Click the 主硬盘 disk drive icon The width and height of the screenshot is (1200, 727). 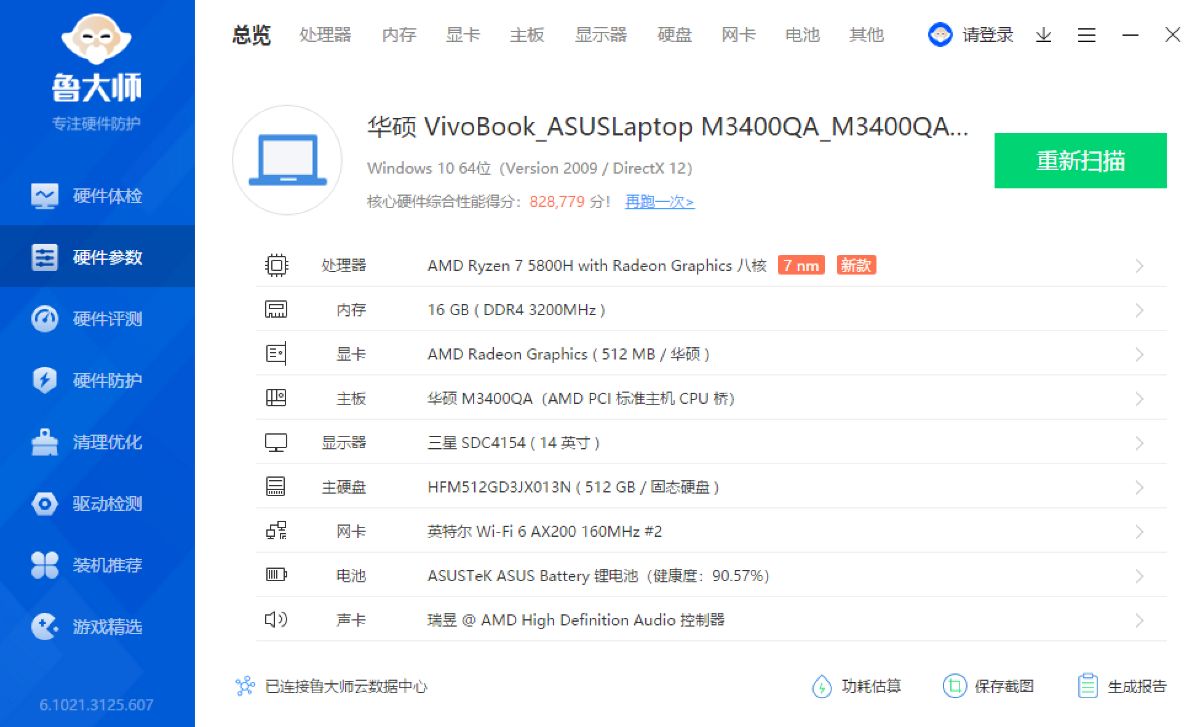[x=276, y=487]
